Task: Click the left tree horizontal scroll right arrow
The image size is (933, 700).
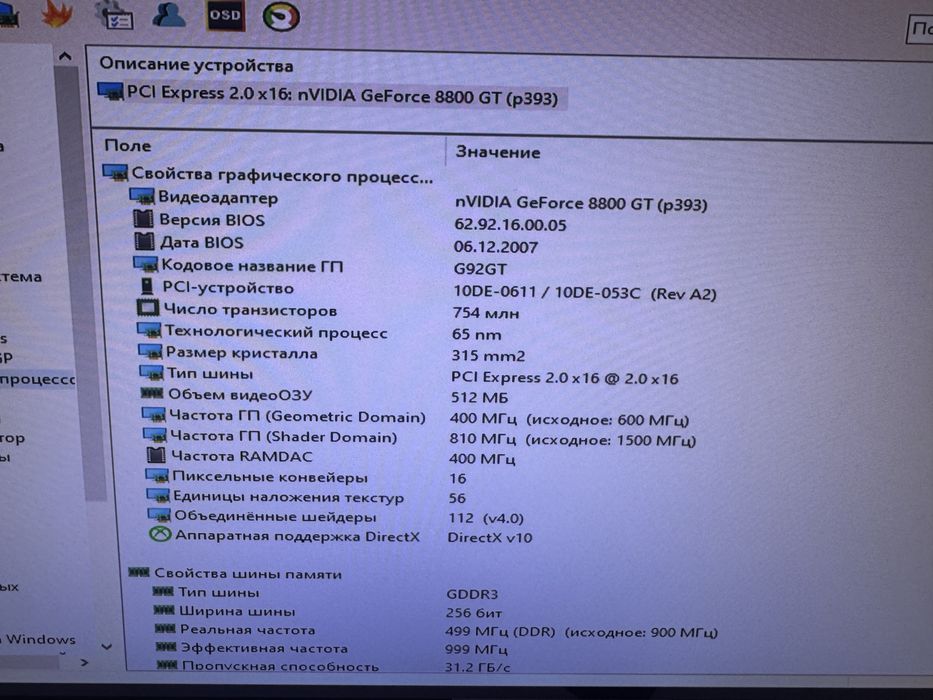Action: coord(84,662)
